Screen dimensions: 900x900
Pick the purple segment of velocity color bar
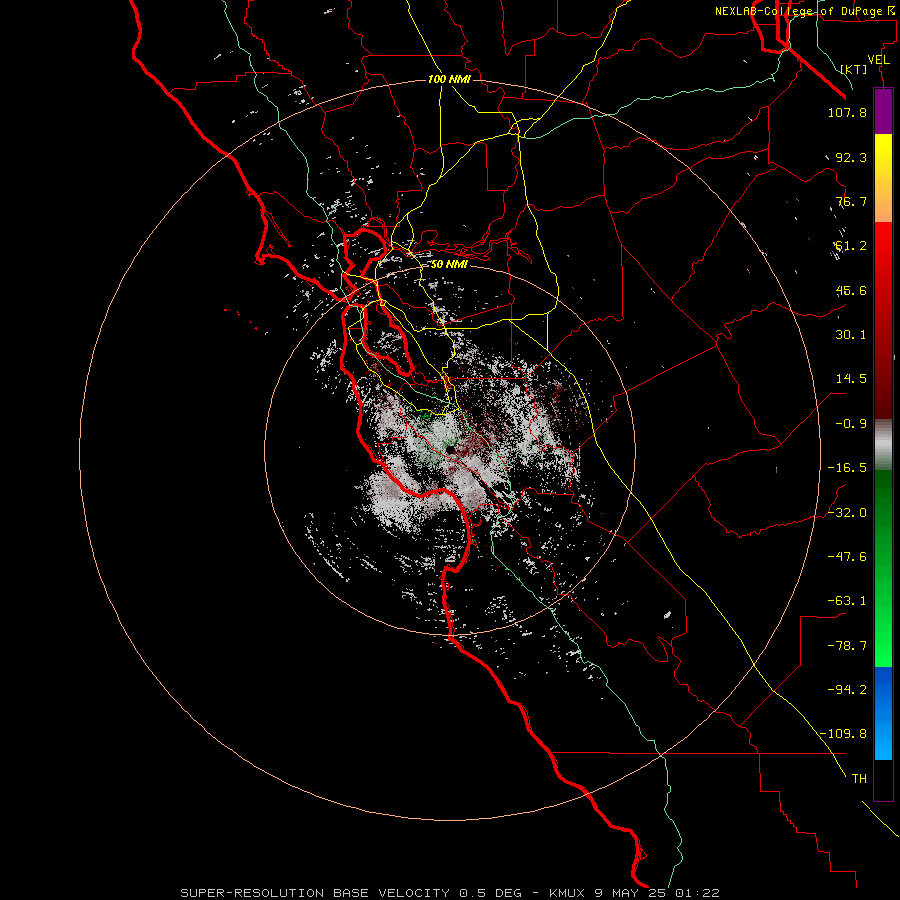tap(883, 111)
